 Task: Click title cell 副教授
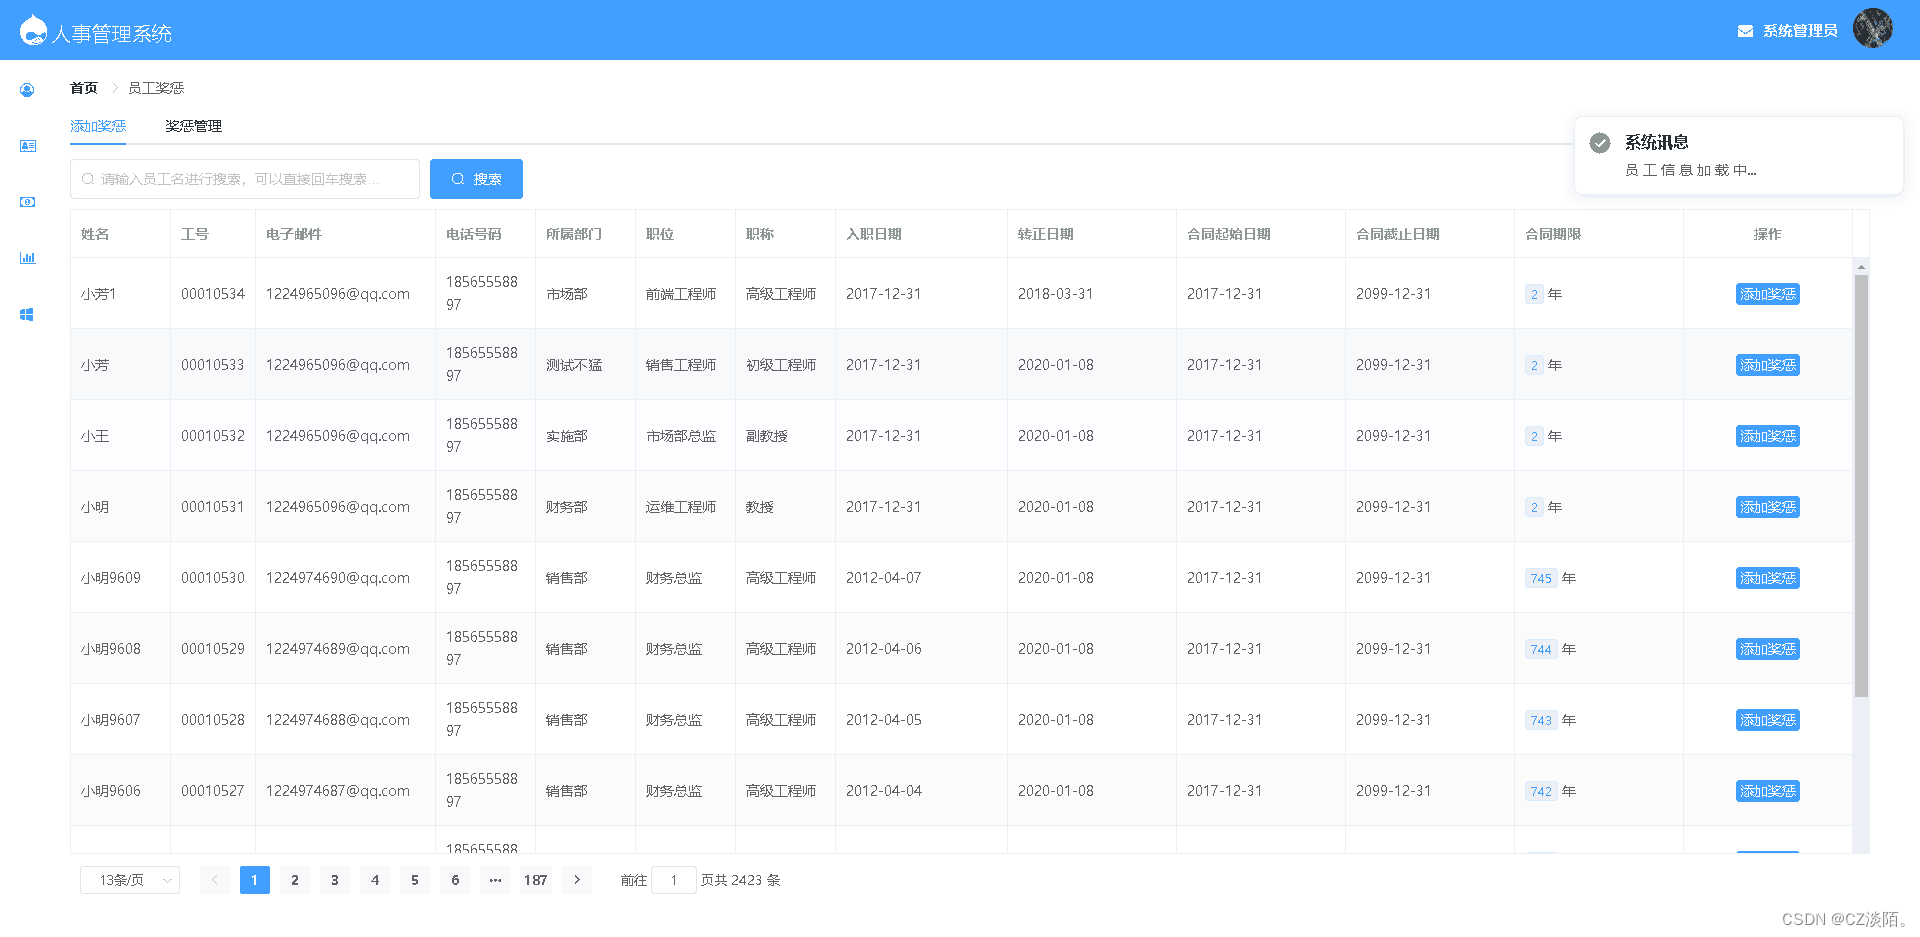coord(767,436)
